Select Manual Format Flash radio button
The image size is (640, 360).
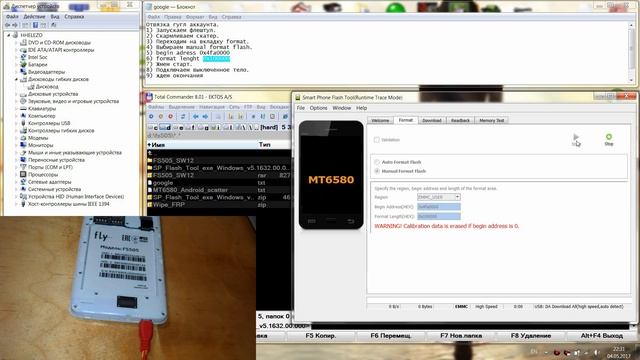pyautogui.click(x=377, y=171)
